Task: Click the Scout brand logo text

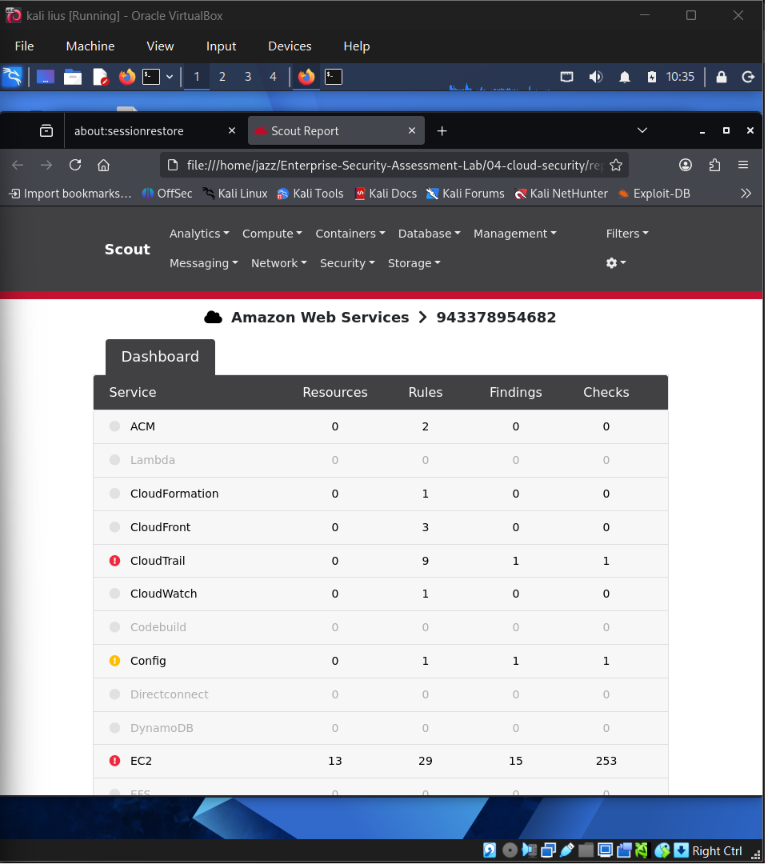Action: pos(127,249)
